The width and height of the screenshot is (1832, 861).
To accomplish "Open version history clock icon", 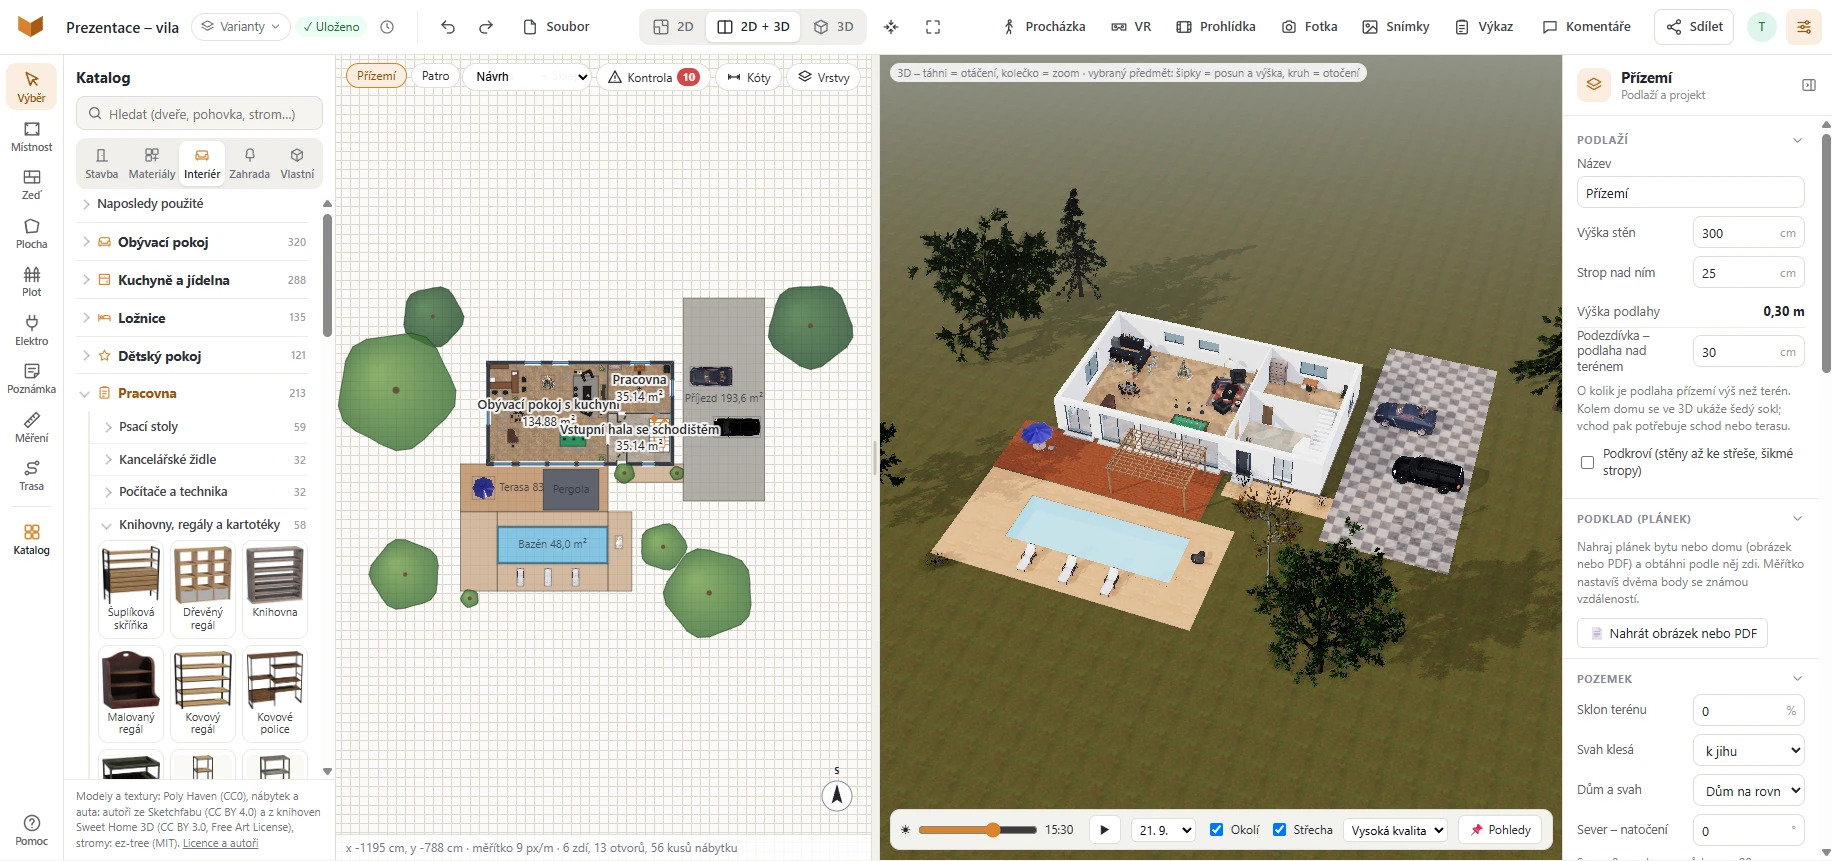I will tap(387, 27).
